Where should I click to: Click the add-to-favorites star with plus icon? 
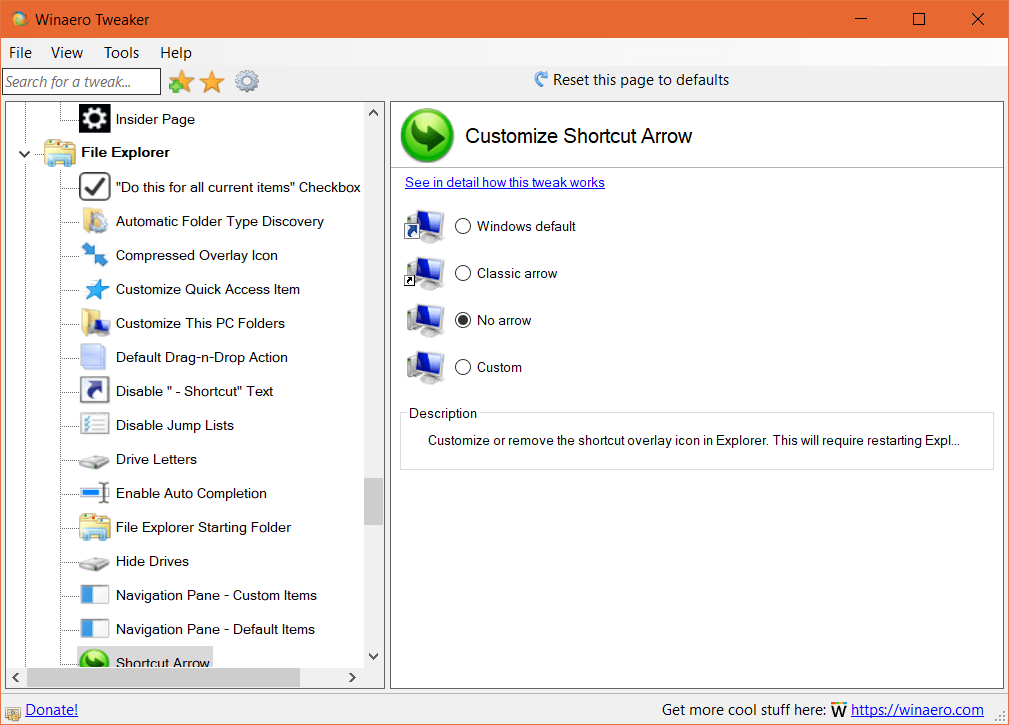[181, 82]
